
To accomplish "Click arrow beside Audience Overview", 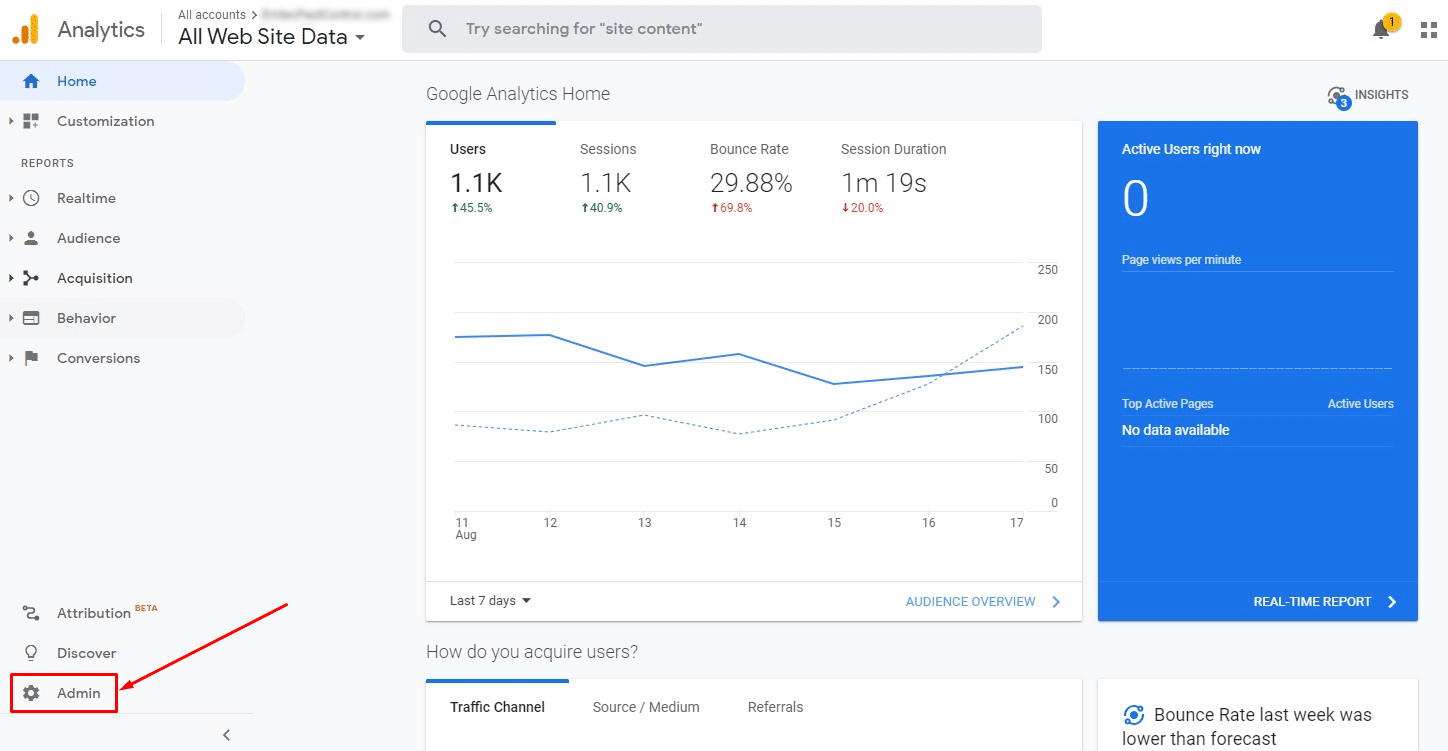I will click(x=1056, y=602).
